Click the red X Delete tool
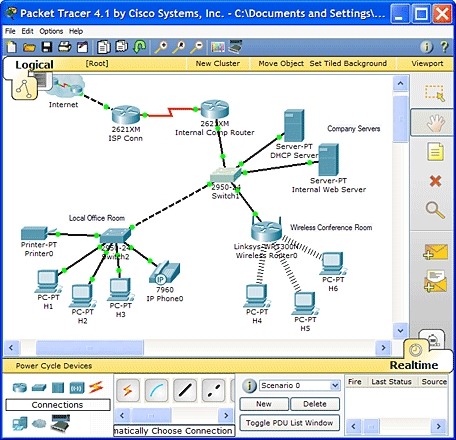 tap(435, 181)
